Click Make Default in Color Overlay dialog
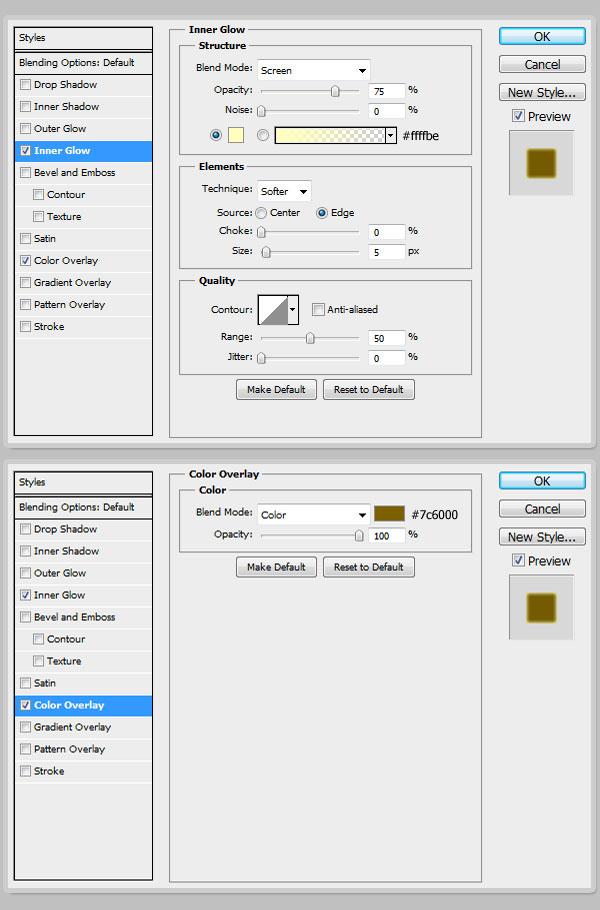The height and width of the screenshot is (910, 600). click(x=276, y=567)
